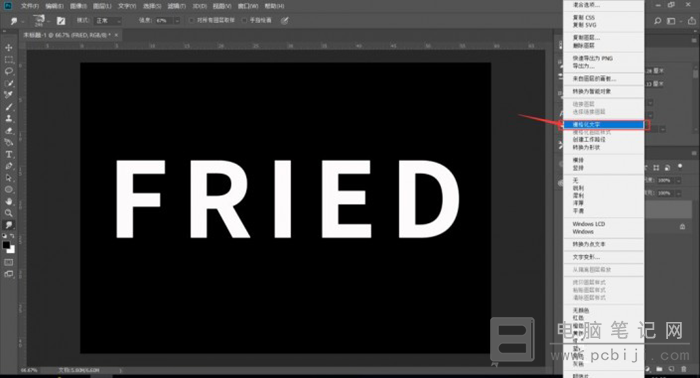Select the Move tool
The image size is (700, 378).
(8, 48)
